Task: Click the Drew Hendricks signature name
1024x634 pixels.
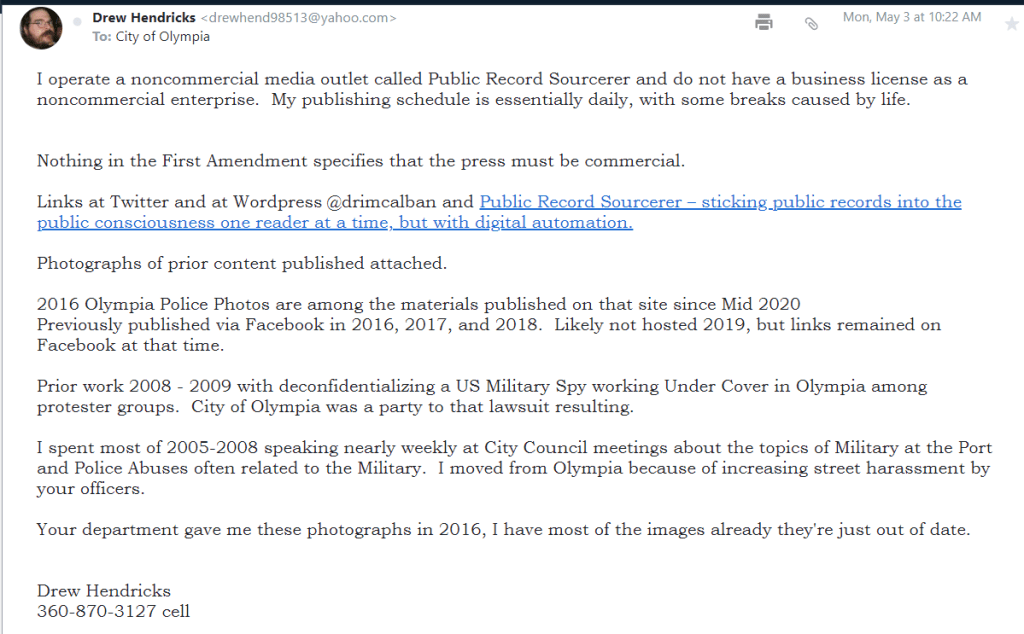Action: (104, 590)
